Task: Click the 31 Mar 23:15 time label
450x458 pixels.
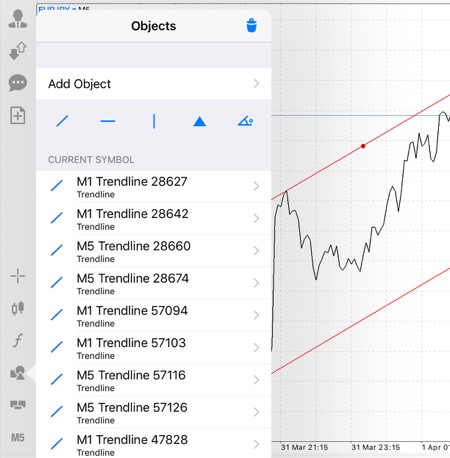Action: point(375,447)
